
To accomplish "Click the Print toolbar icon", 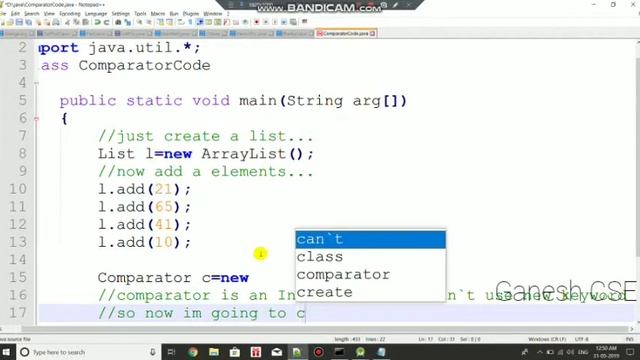I will 56,22.
